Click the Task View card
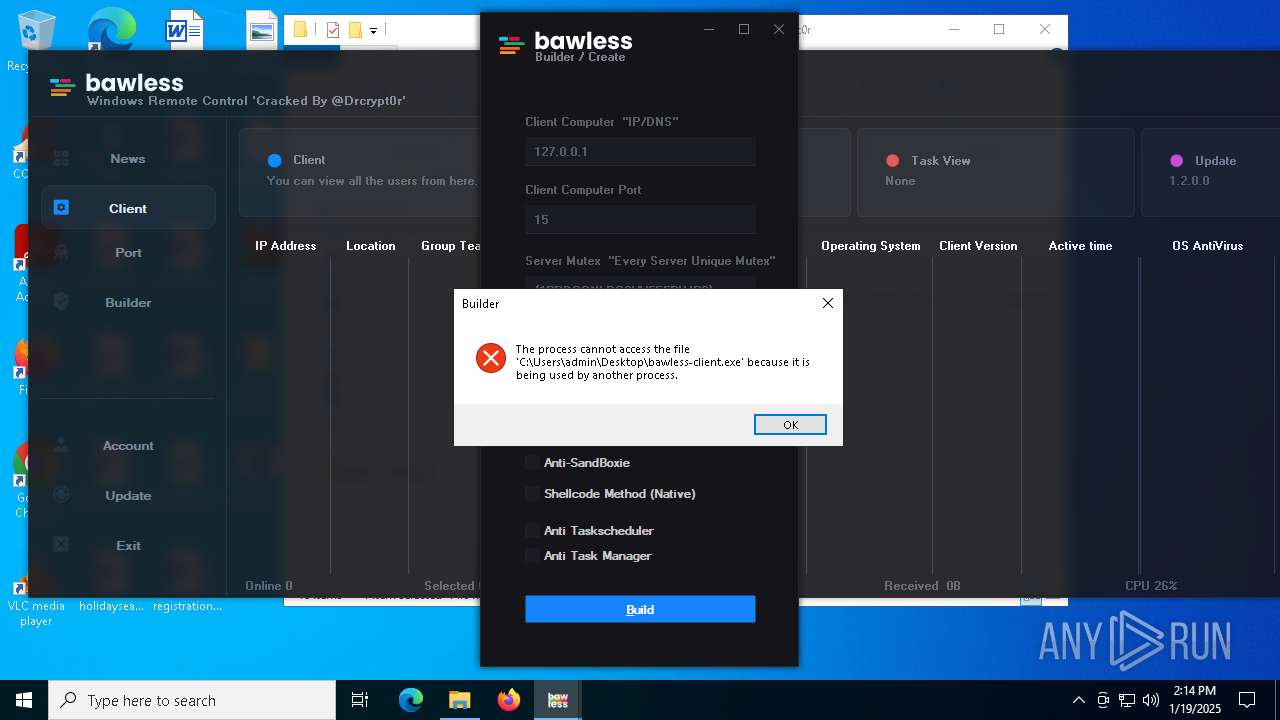The width and height of the screenshot is (1280, 720). tap(995, 172)
